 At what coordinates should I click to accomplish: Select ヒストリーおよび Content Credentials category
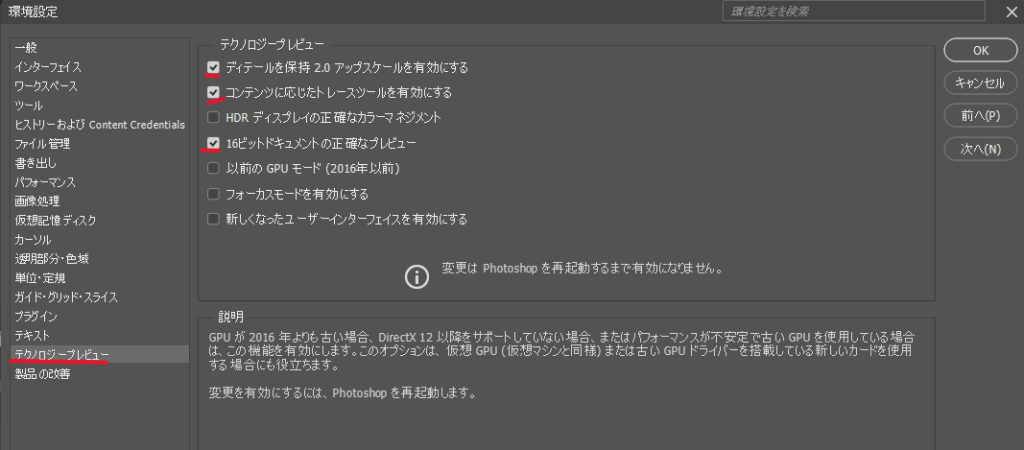99,125
